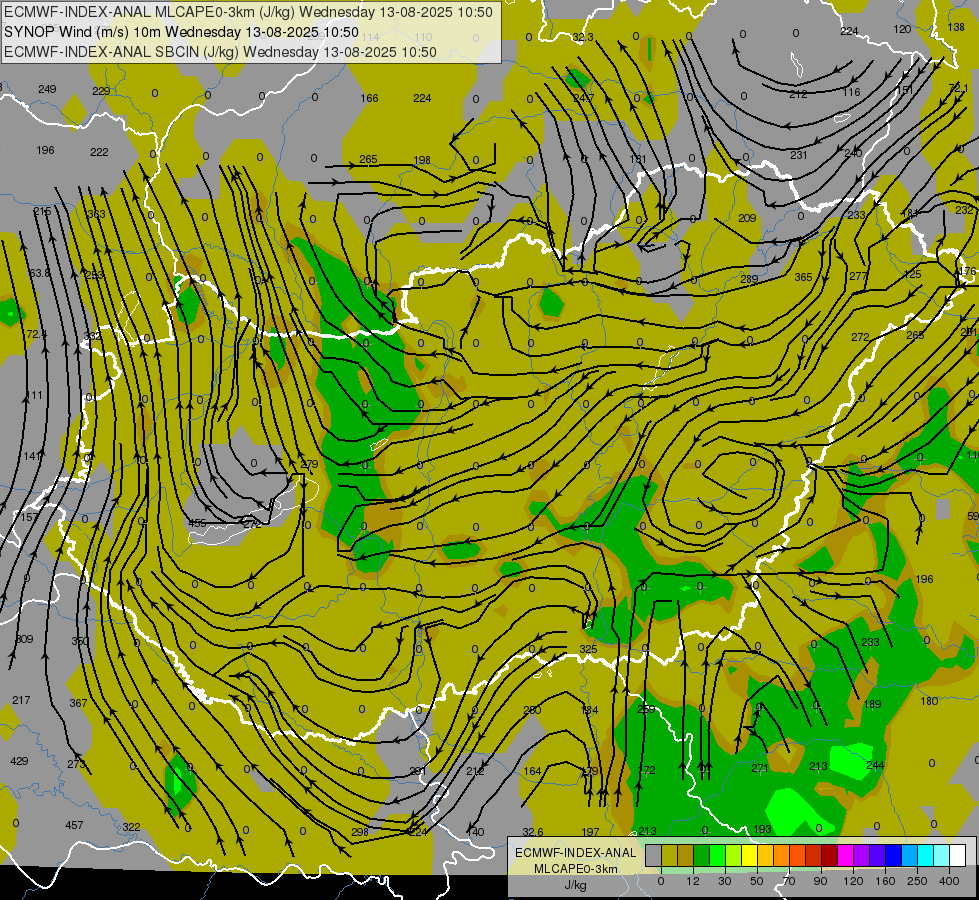Click the map value 116
The width and height of the screenshot is (979, 900).
pos(852,92)
